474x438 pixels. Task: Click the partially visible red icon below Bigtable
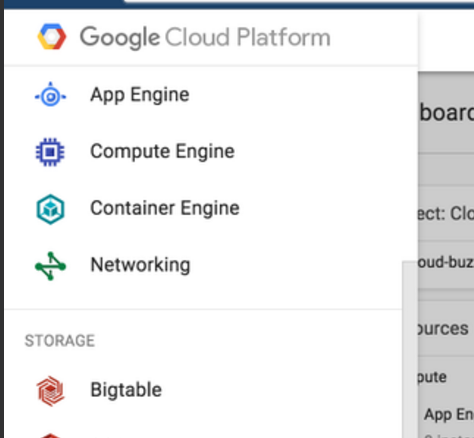click(50, 435)
